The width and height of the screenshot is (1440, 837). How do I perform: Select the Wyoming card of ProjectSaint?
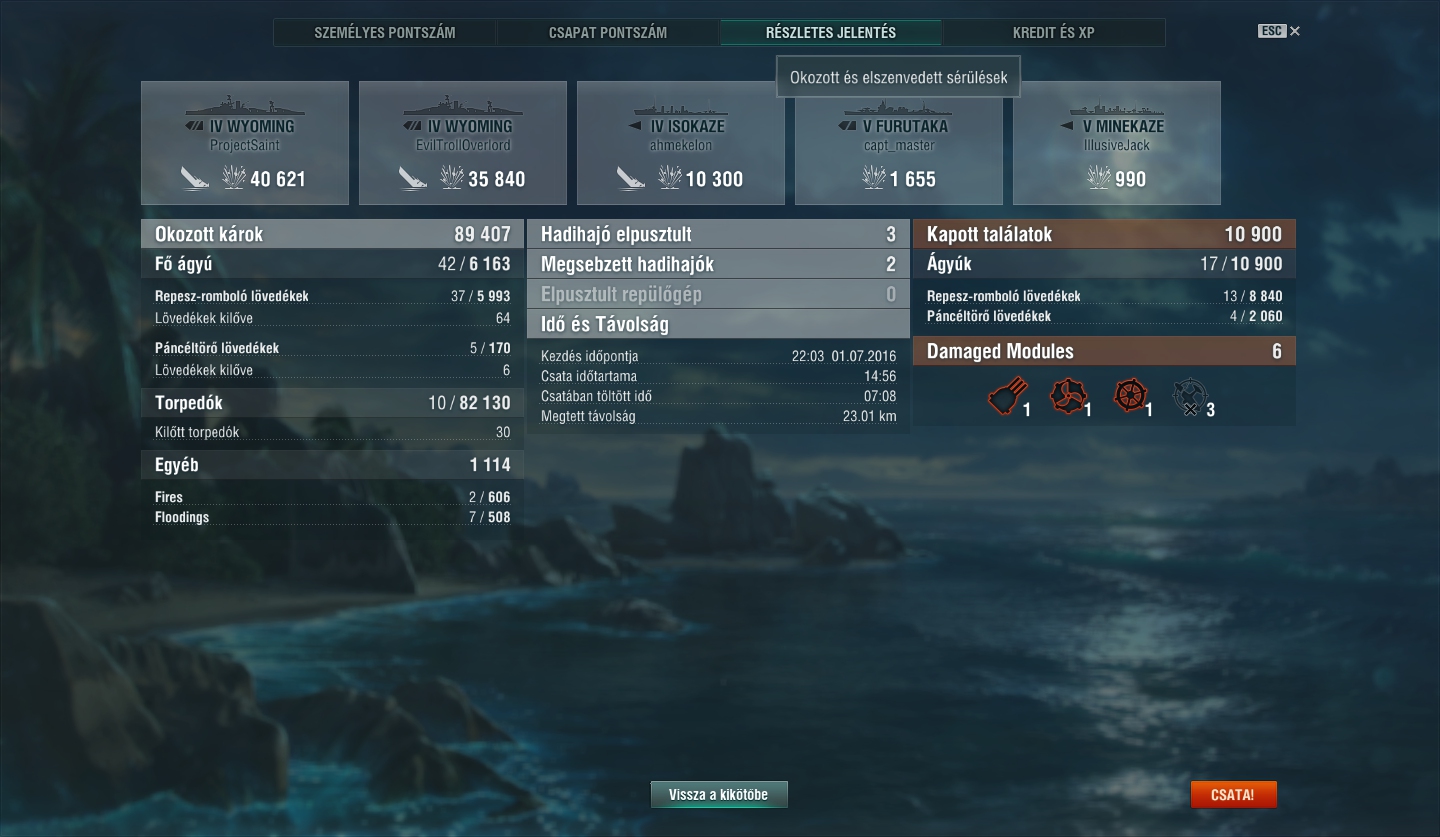(x=245, y=143)
